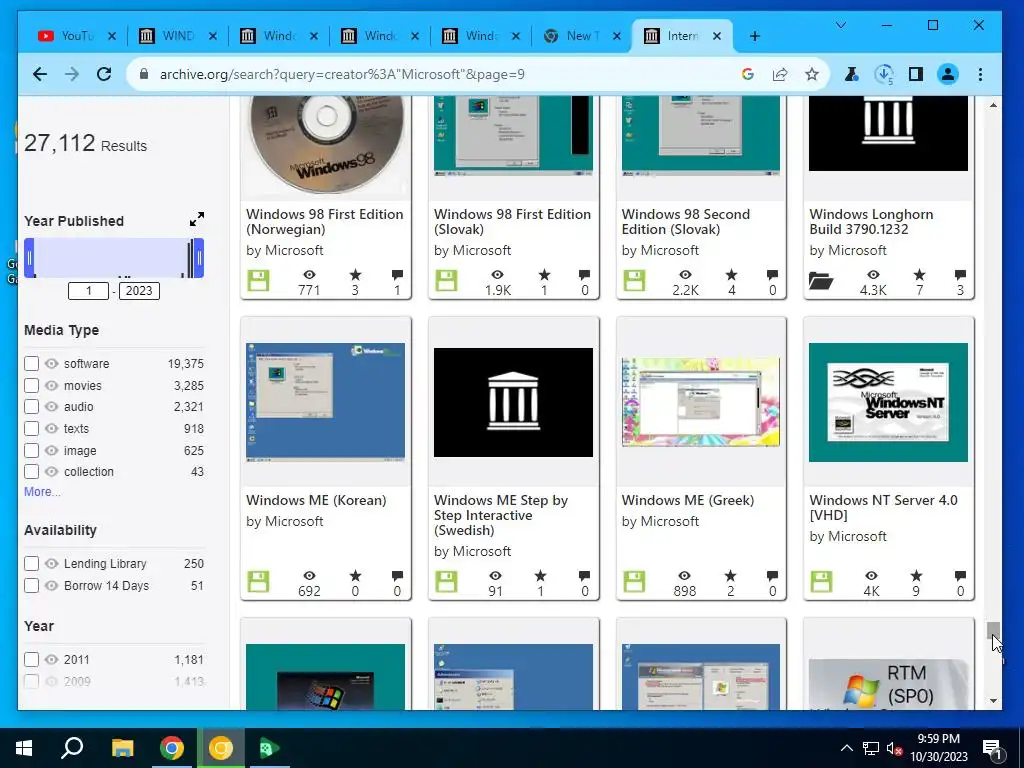Open Windows NT Server 4.0 thumbnail
Screen dimensions: 1024x768
[888, 402]
